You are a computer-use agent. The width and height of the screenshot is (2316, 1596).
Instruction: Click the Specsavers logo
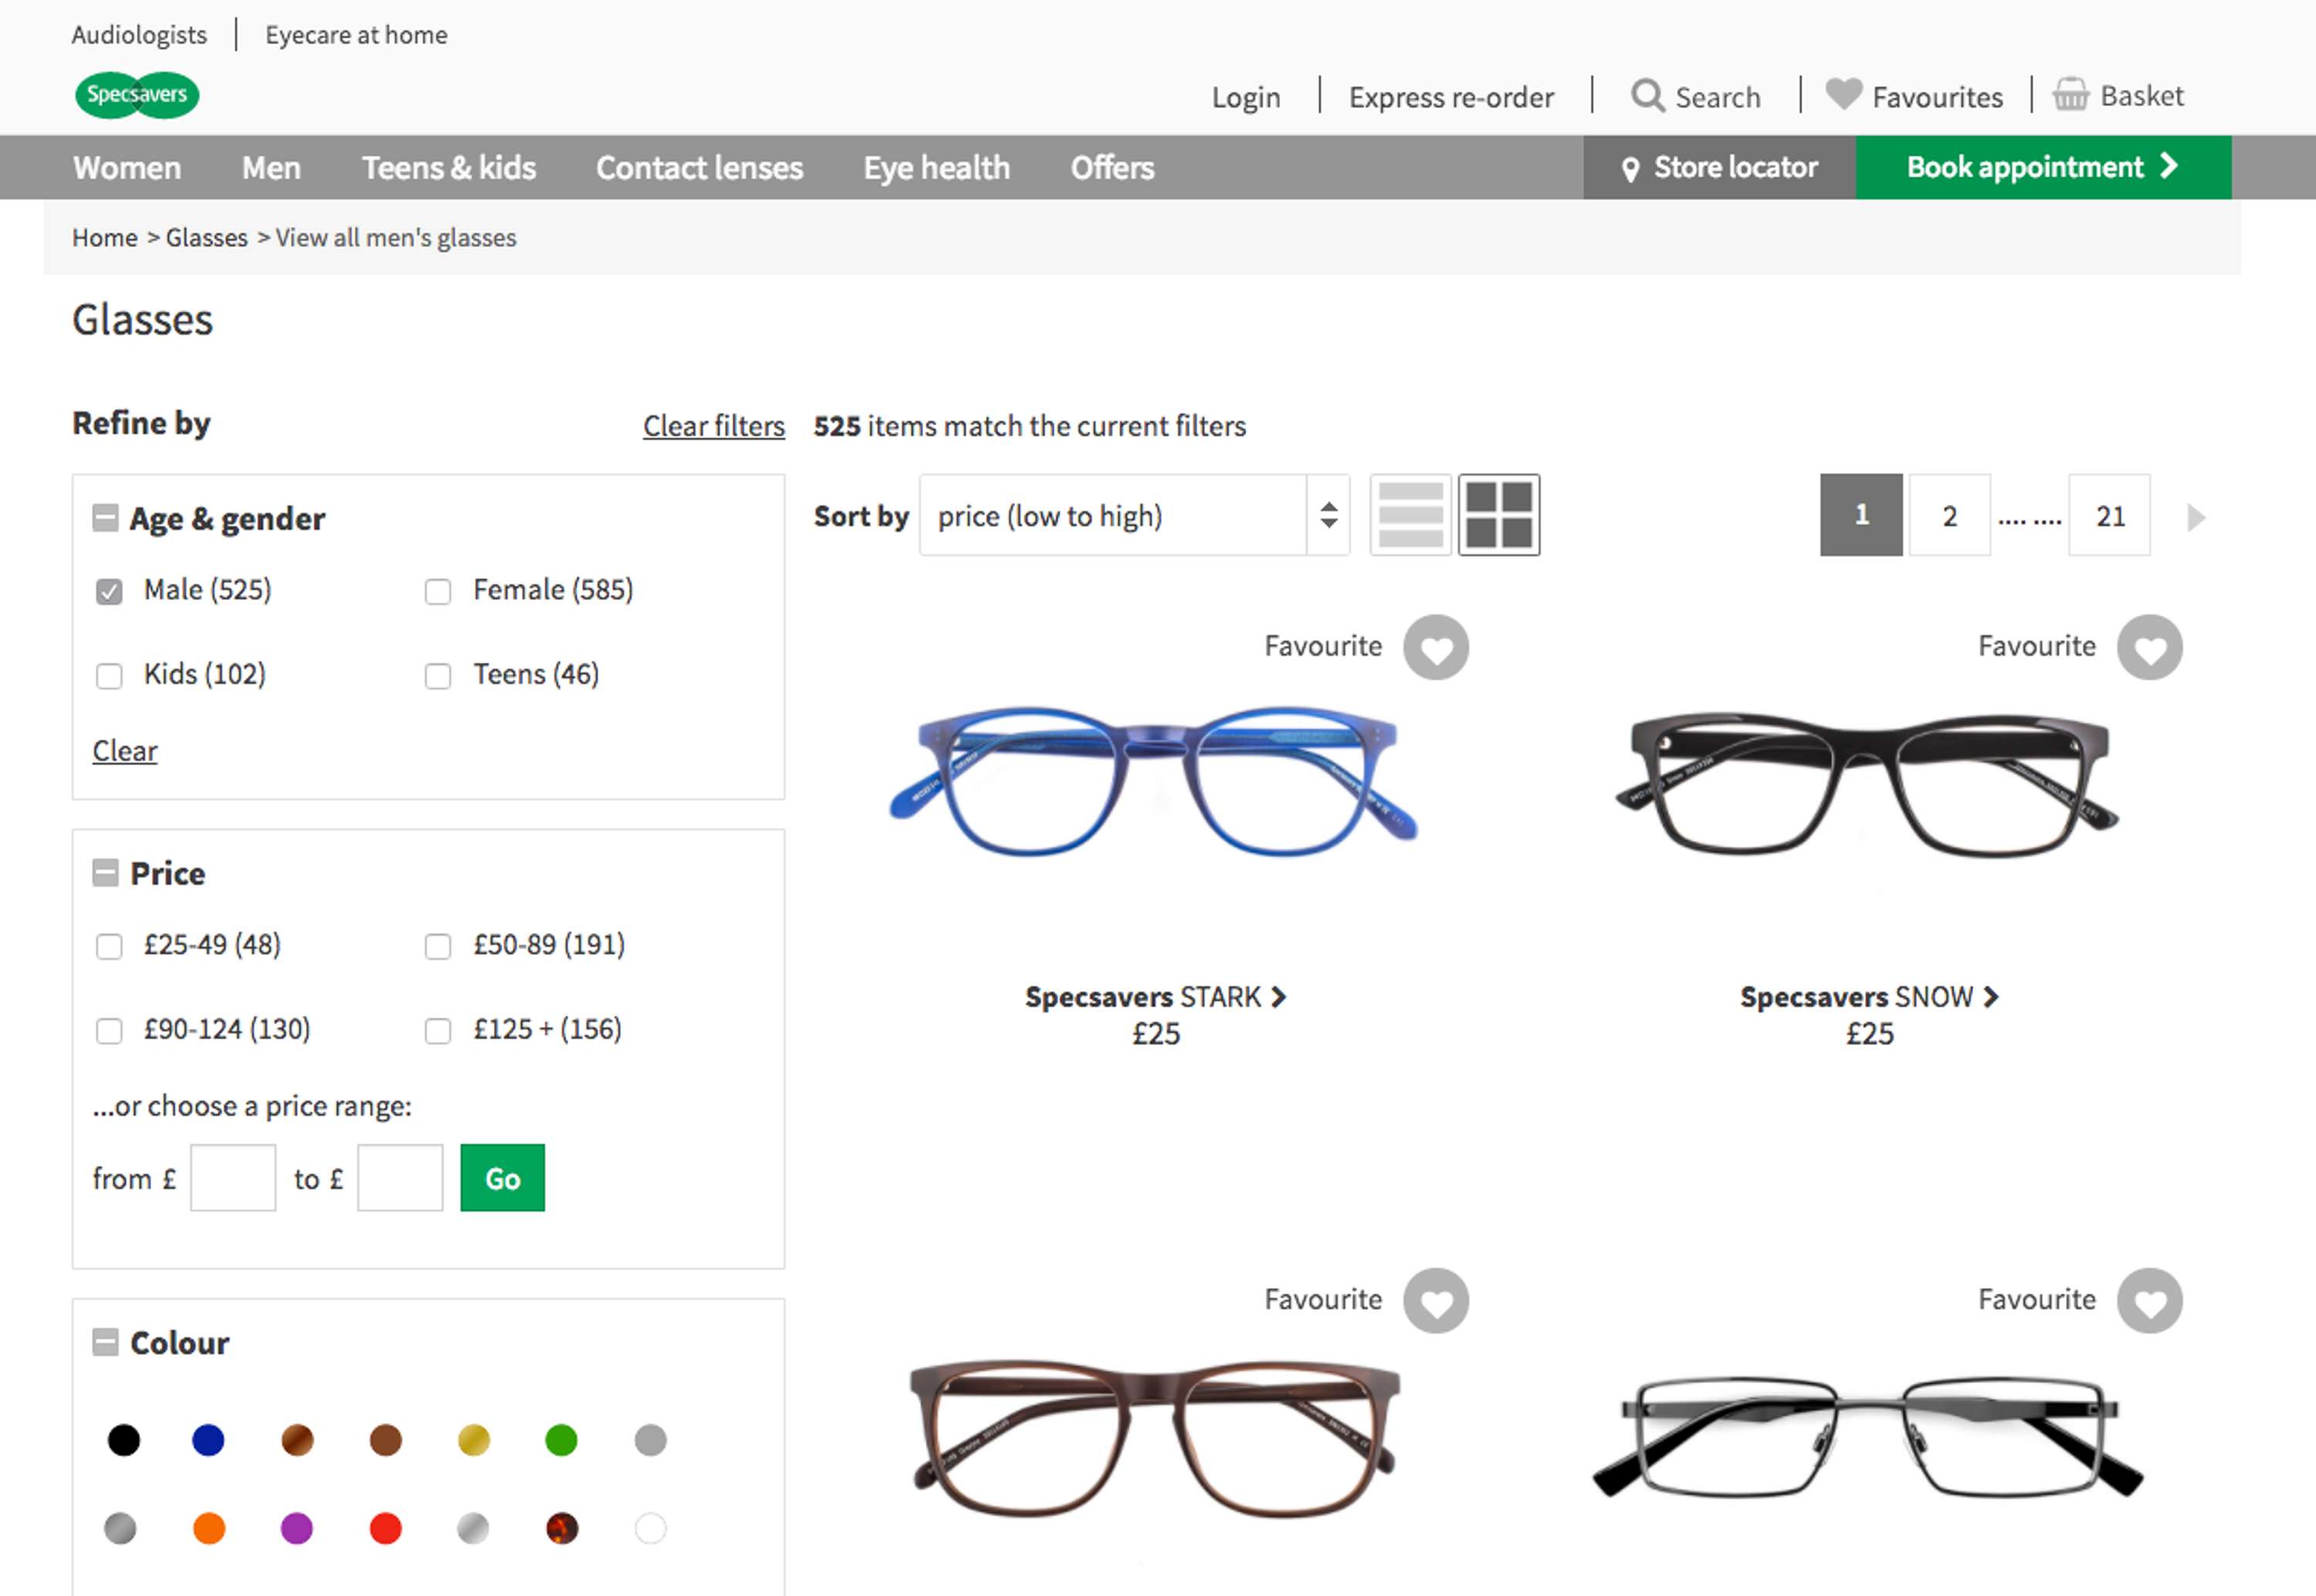(x=137, y=95)
